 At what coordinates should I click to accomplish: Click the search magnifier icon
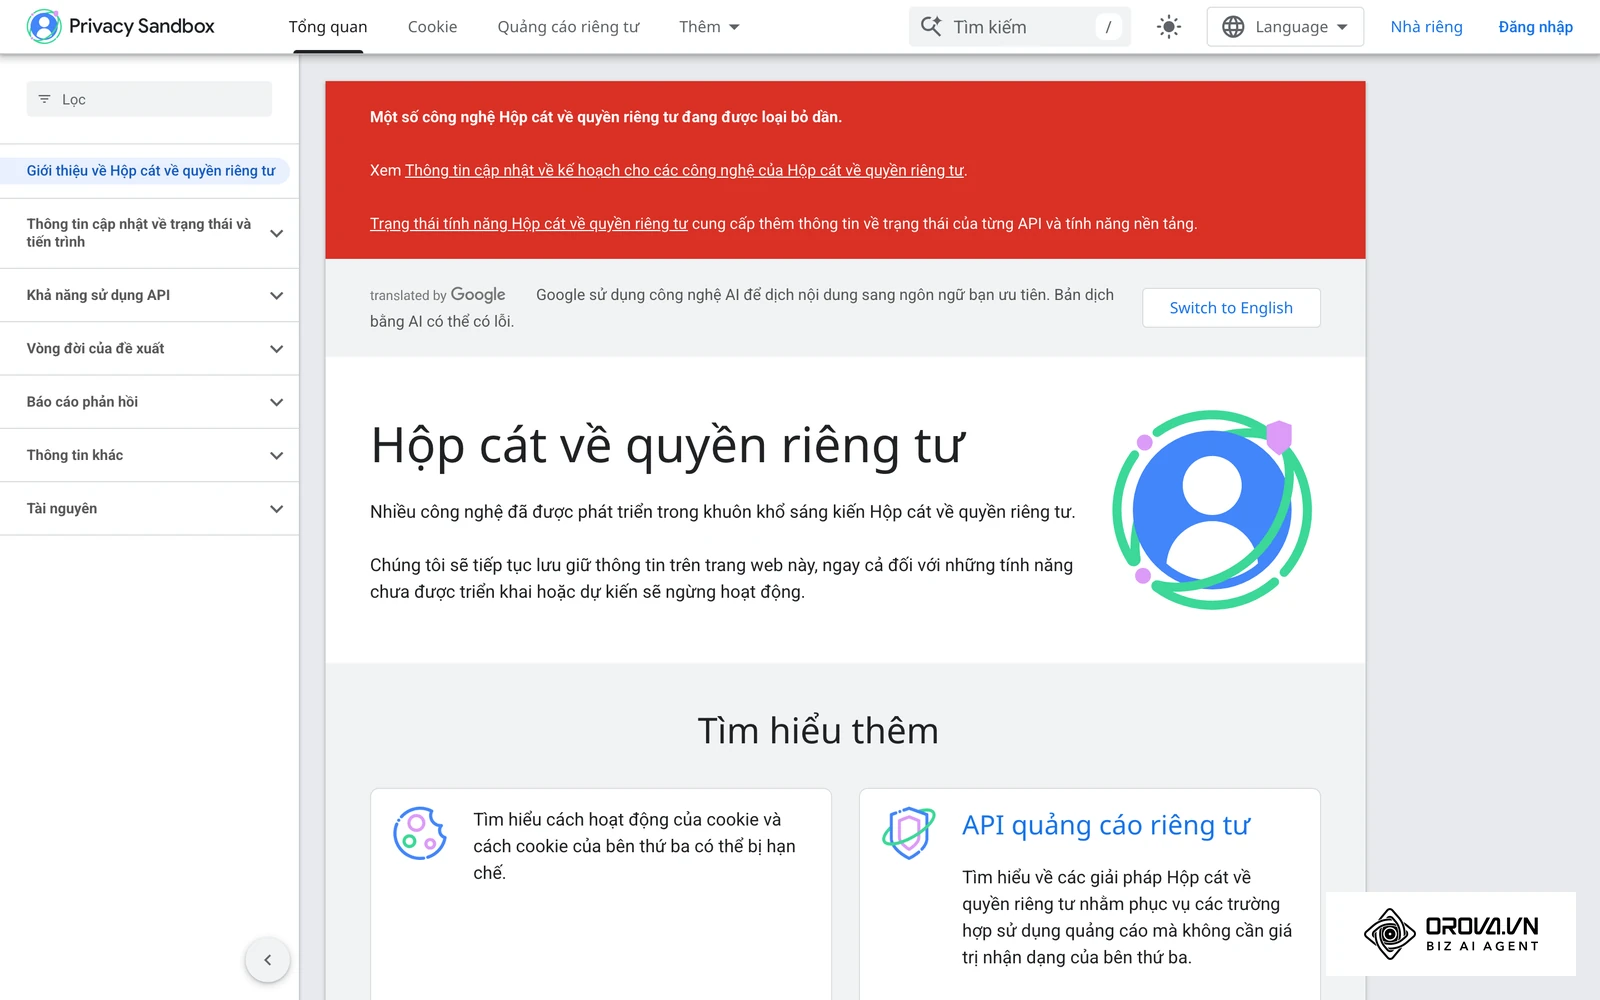click(x=931, y=27)
